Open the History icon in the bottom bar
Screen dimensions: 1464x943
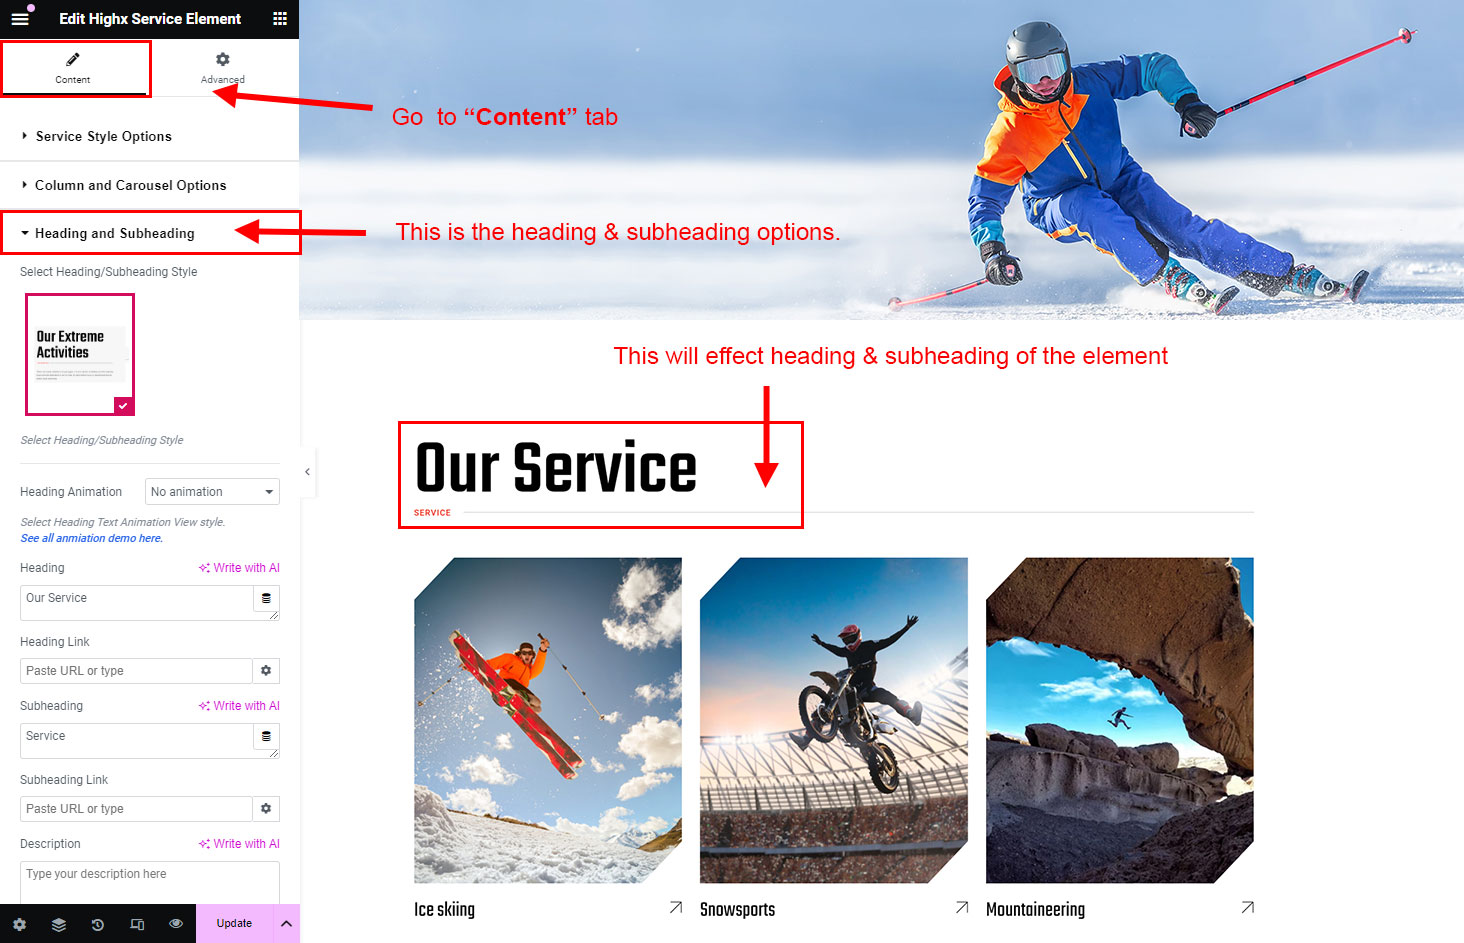98,924
